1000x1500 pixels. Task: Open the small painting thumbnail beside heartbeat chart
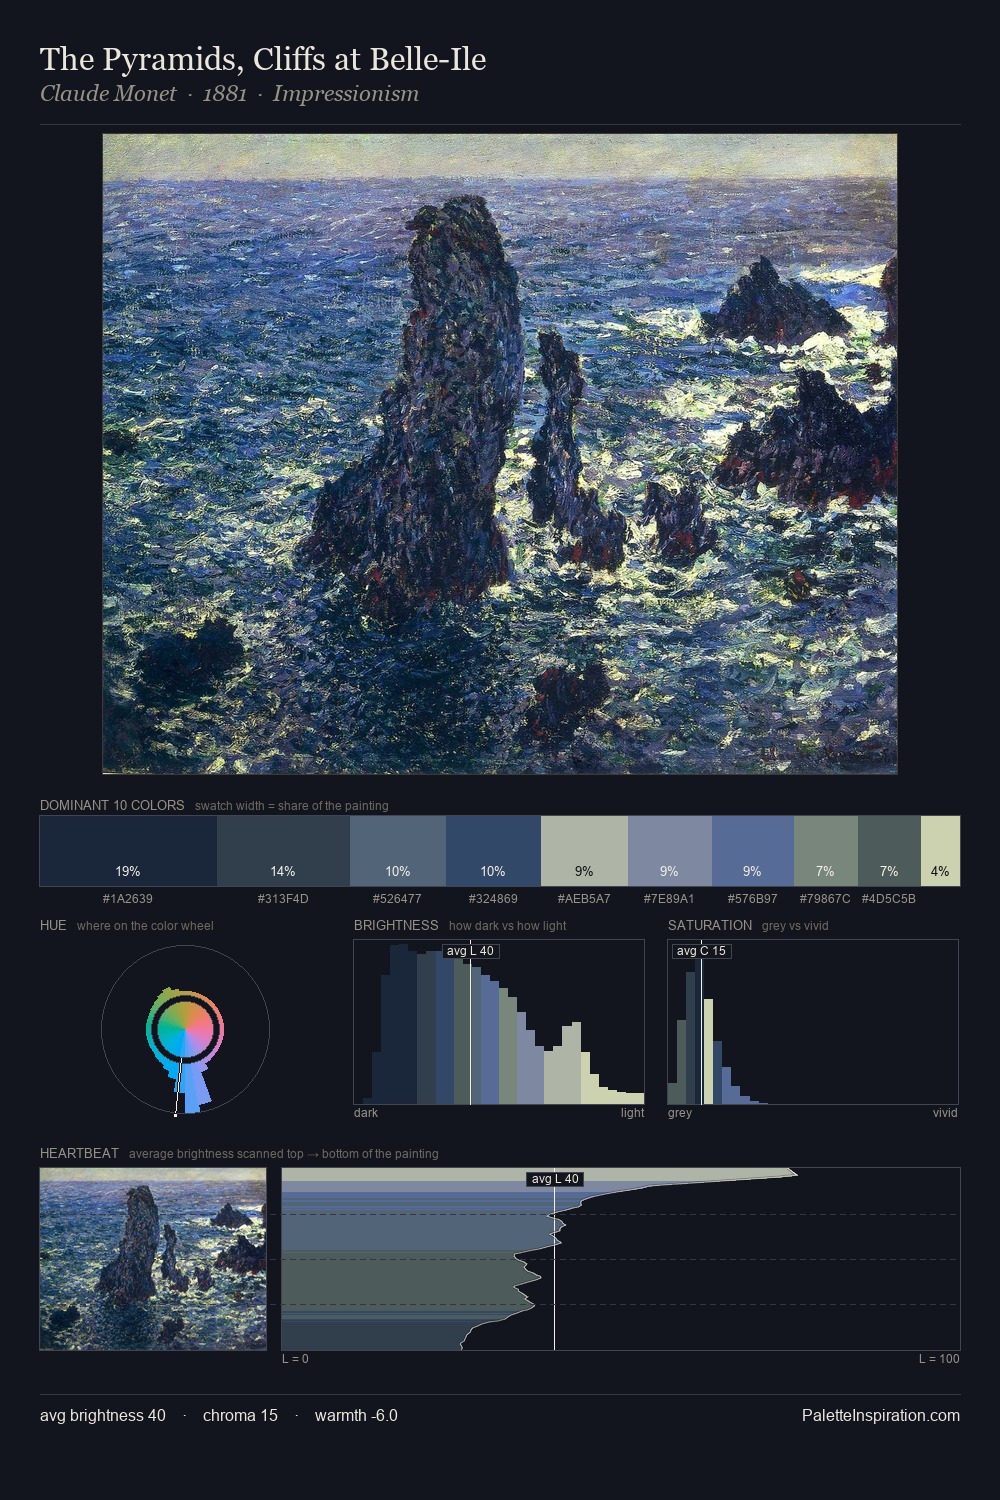(x=153, y=1259)
